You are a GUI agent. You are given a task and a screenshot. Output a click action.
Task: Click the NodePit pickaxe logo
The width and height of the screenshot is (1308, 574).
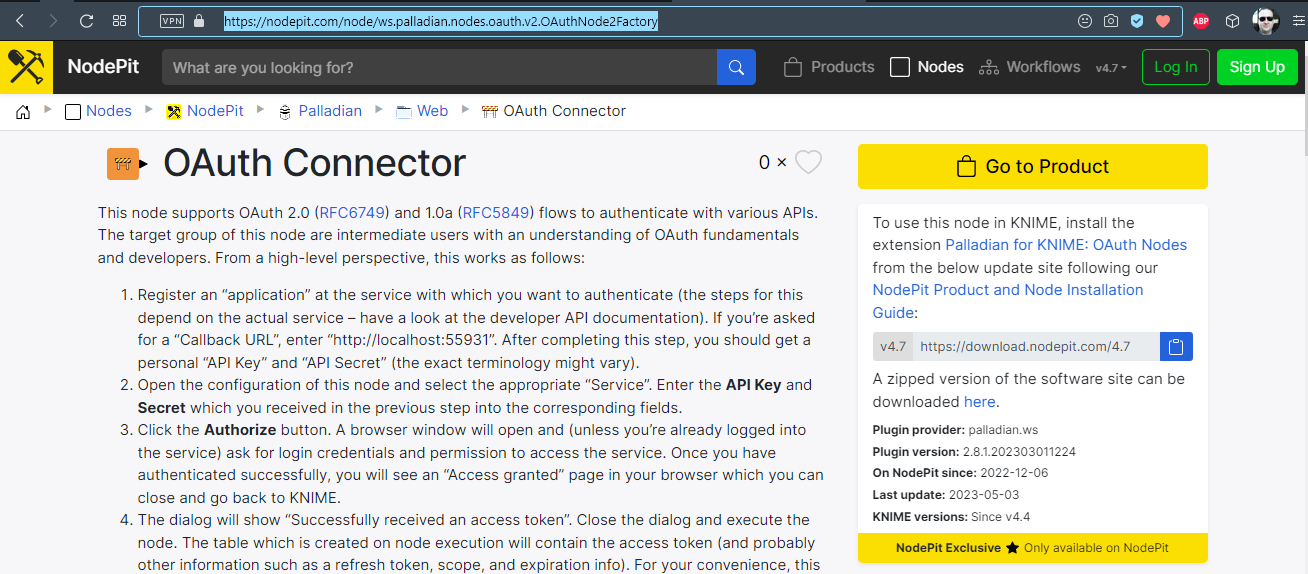tap(26, 67)
